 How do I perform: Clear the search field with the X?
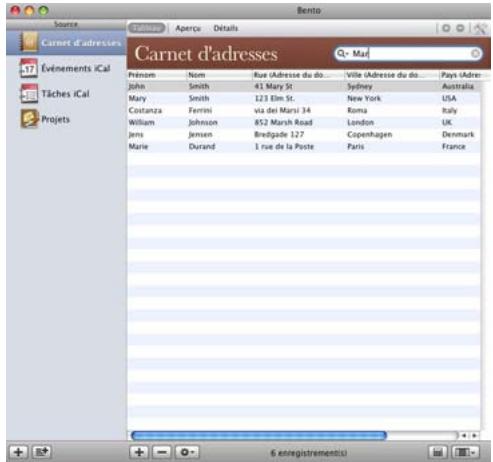click(x=475, y=53)
